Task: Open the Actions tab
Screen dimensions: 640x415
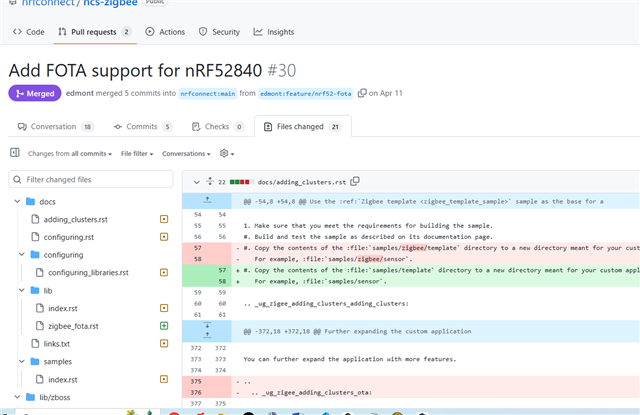Action: coord(165,32)
